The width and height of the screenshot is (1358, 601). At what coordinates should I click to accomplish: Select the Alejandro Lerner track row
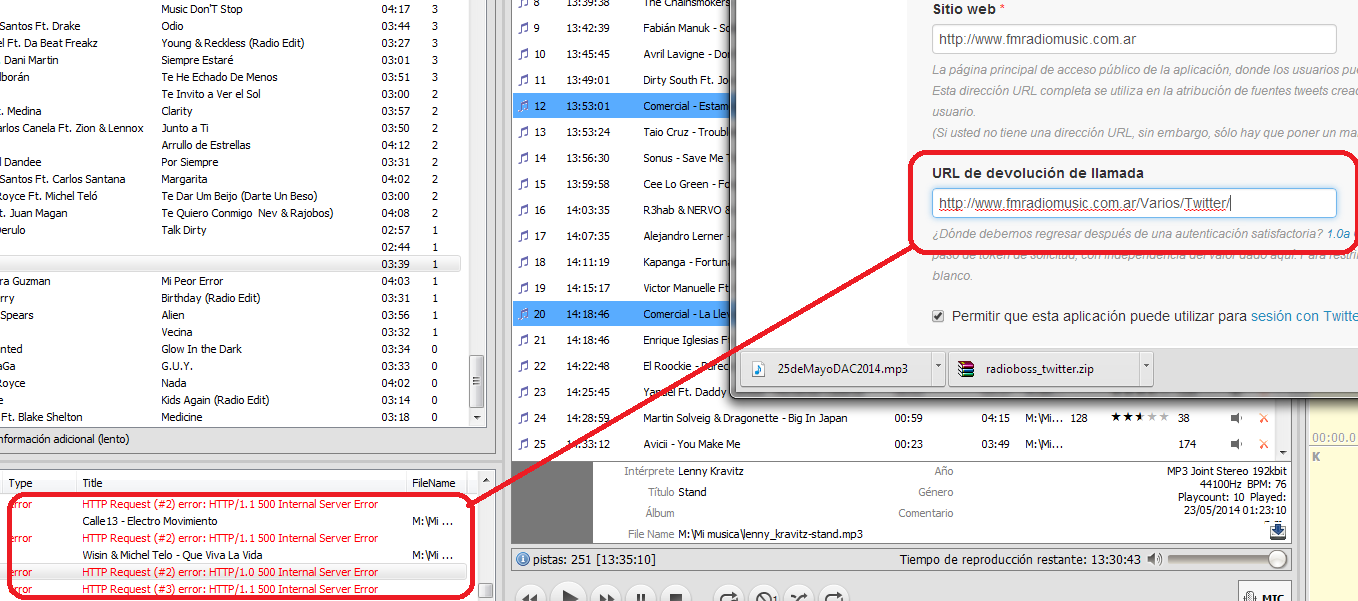coord(623,236)
